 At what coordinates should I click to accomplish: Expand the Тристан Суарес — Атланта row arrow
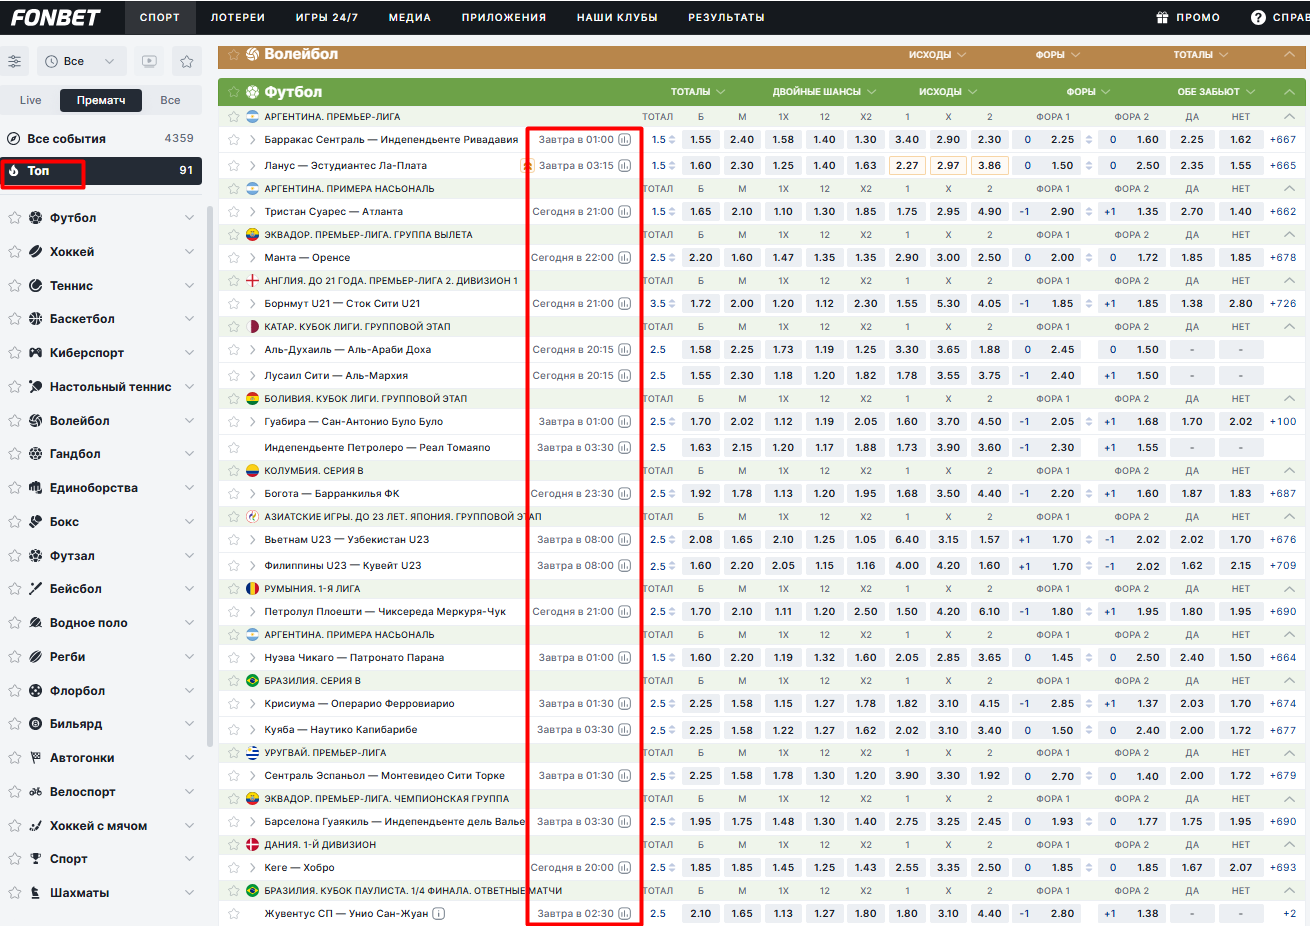[253, 212]
